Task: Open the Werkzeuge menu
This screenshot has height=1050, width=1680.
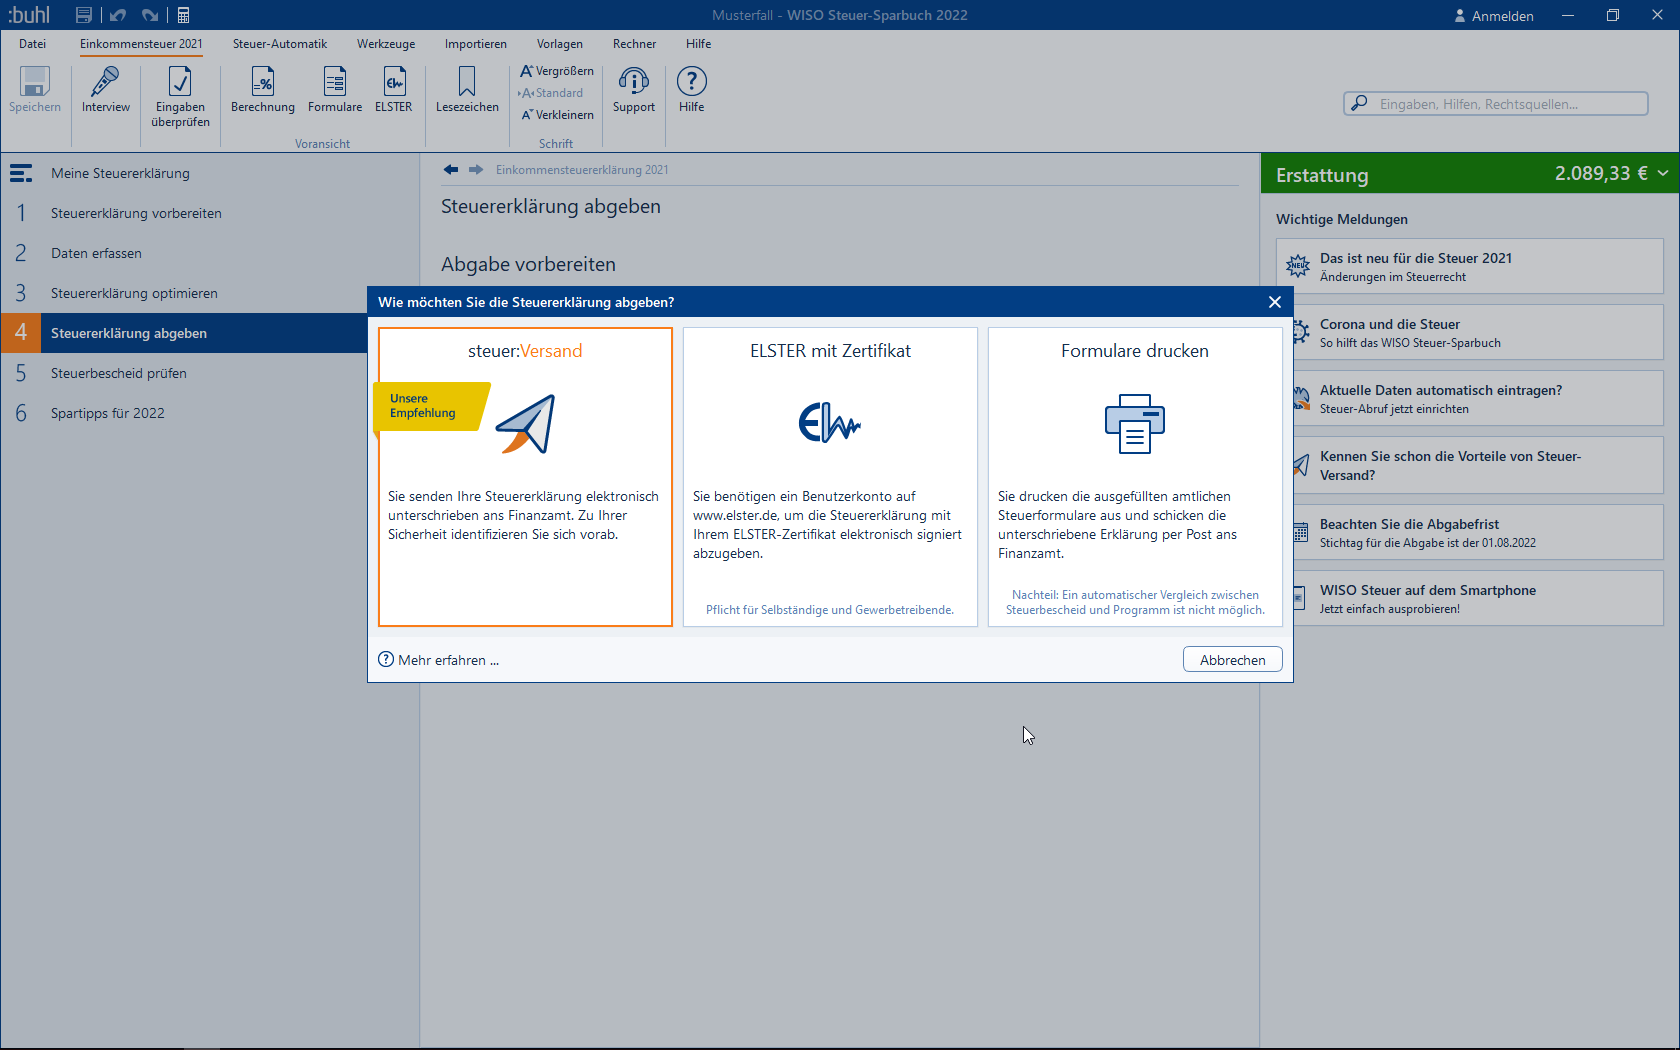Action: (386, 44)
